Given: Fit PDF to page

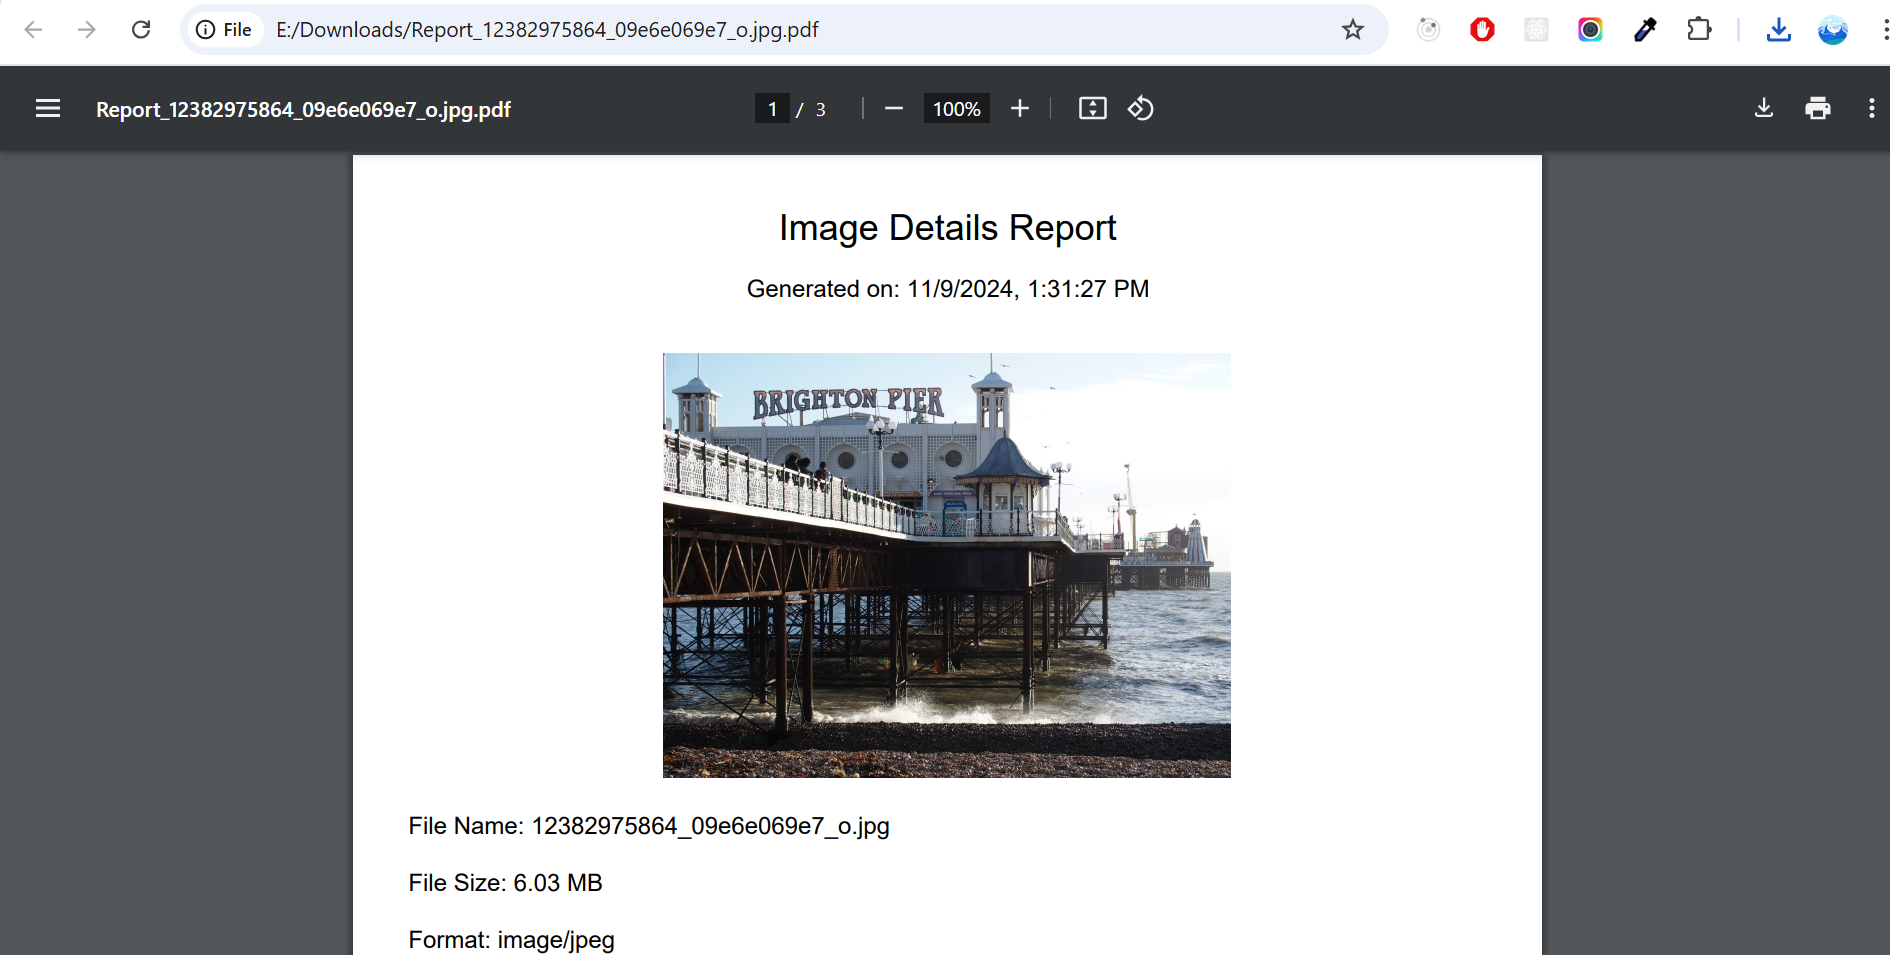Looking at the screenshot, I should point(1092,108).
